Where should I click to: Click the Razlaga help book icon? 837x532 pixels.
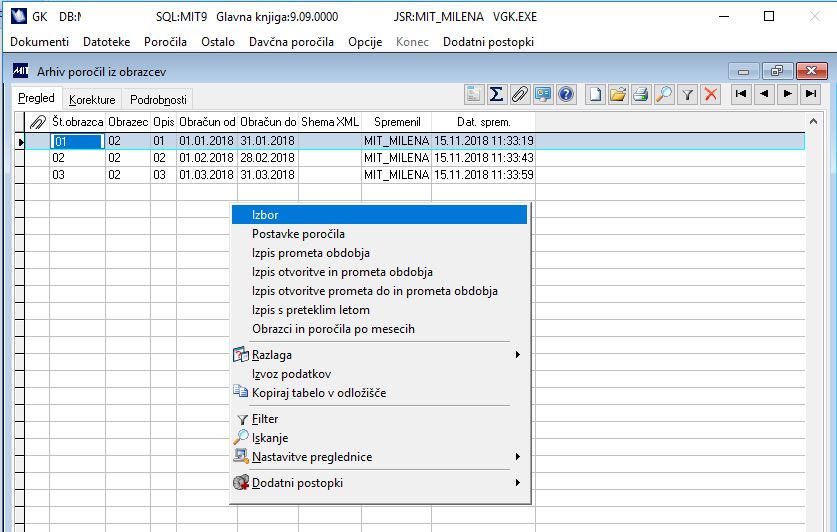click(241, 355)
